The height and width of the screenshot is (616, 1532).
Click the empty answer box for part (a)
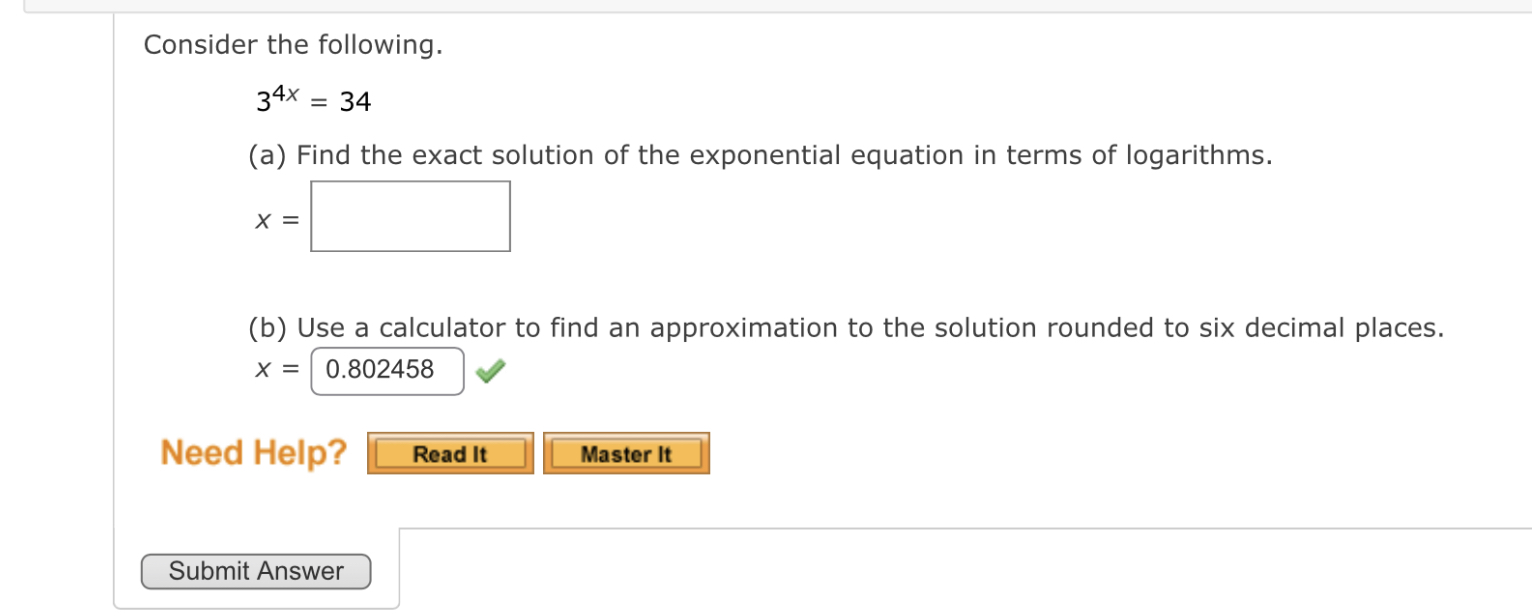click(410, 215)
